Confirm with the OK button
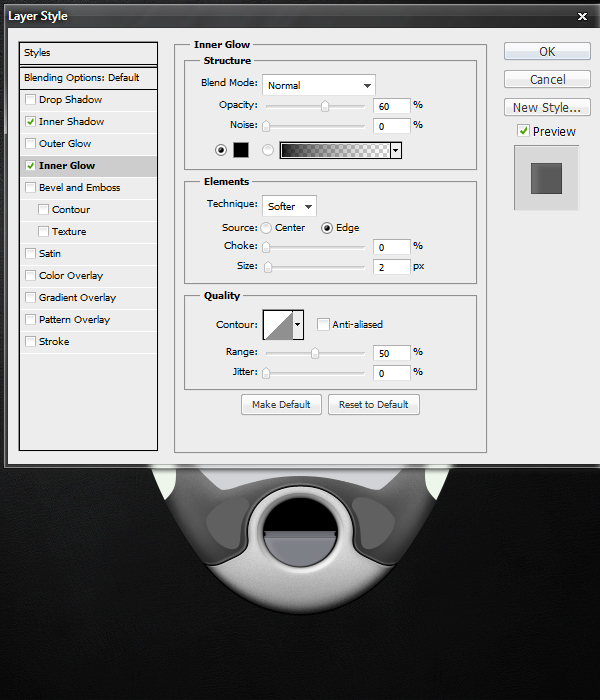Image resolution: width=600 pixels, height=700 pixels. pyautogui.click(x=547, y=51)
